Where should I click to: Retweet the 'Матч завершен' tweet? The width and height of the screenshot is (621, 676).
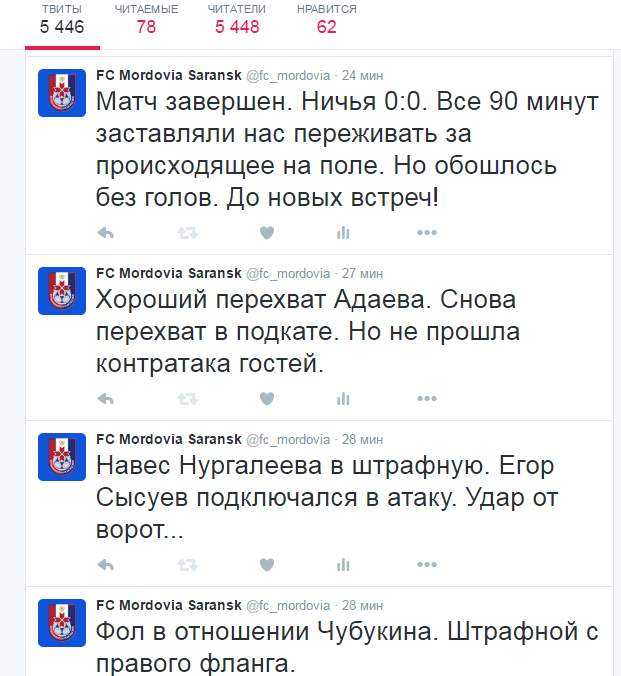pyautogui.click(x=187, y=233)
